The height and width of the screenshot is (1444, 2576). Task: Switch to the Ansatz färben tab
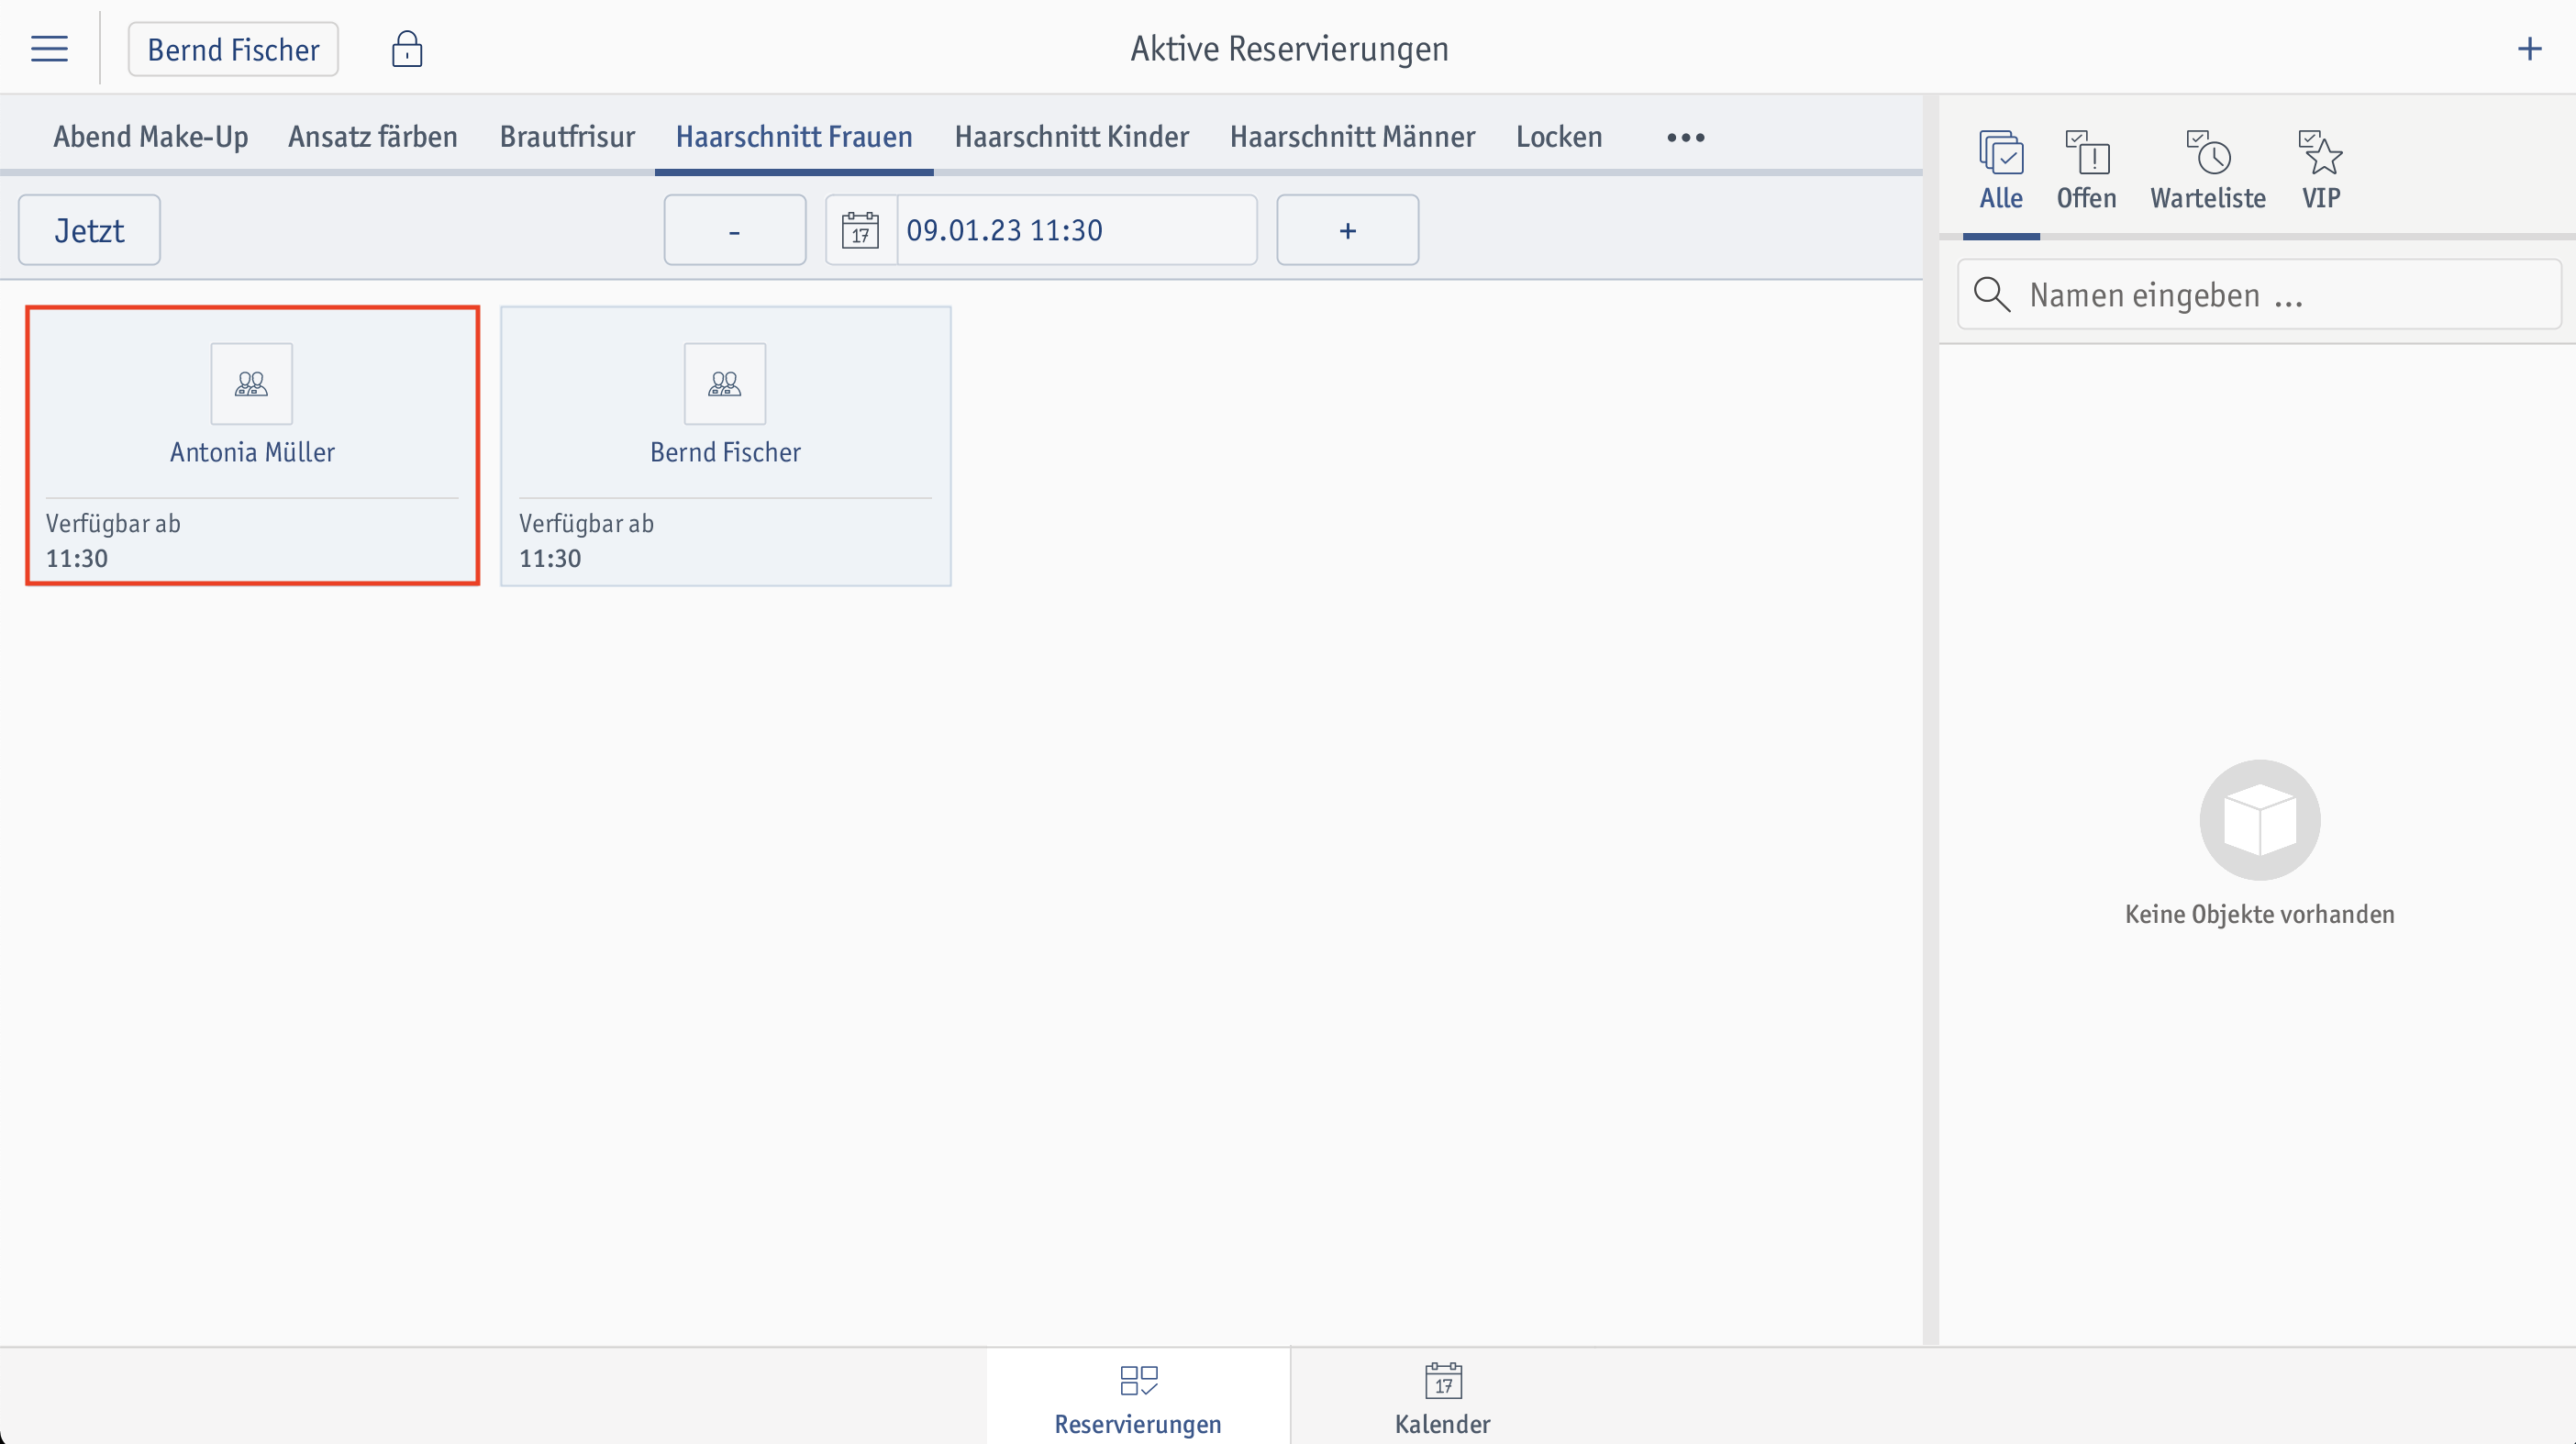tap(373, 137)
